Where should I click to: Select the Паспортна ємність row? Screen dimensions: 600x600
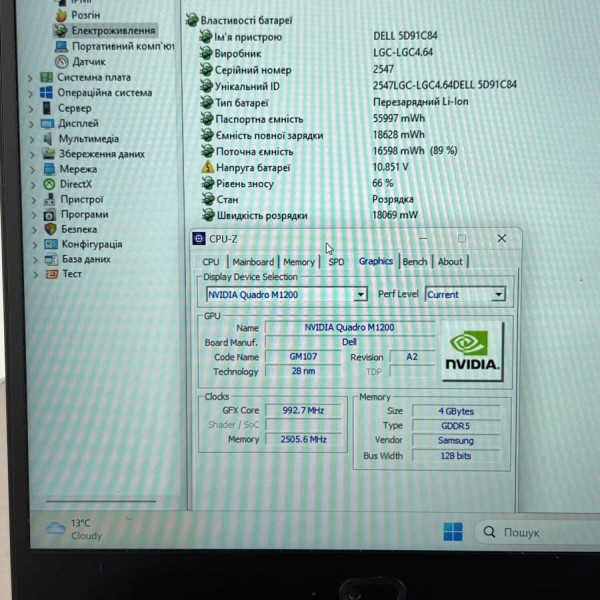click(313, 119)
